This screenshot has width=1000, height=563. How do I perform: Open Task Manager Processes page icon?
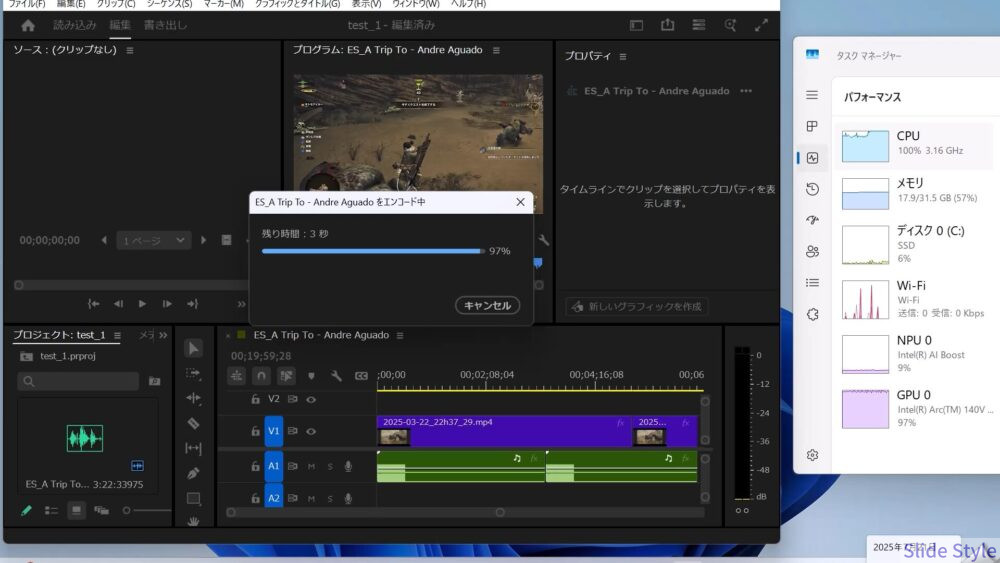[x=812, y=126]
